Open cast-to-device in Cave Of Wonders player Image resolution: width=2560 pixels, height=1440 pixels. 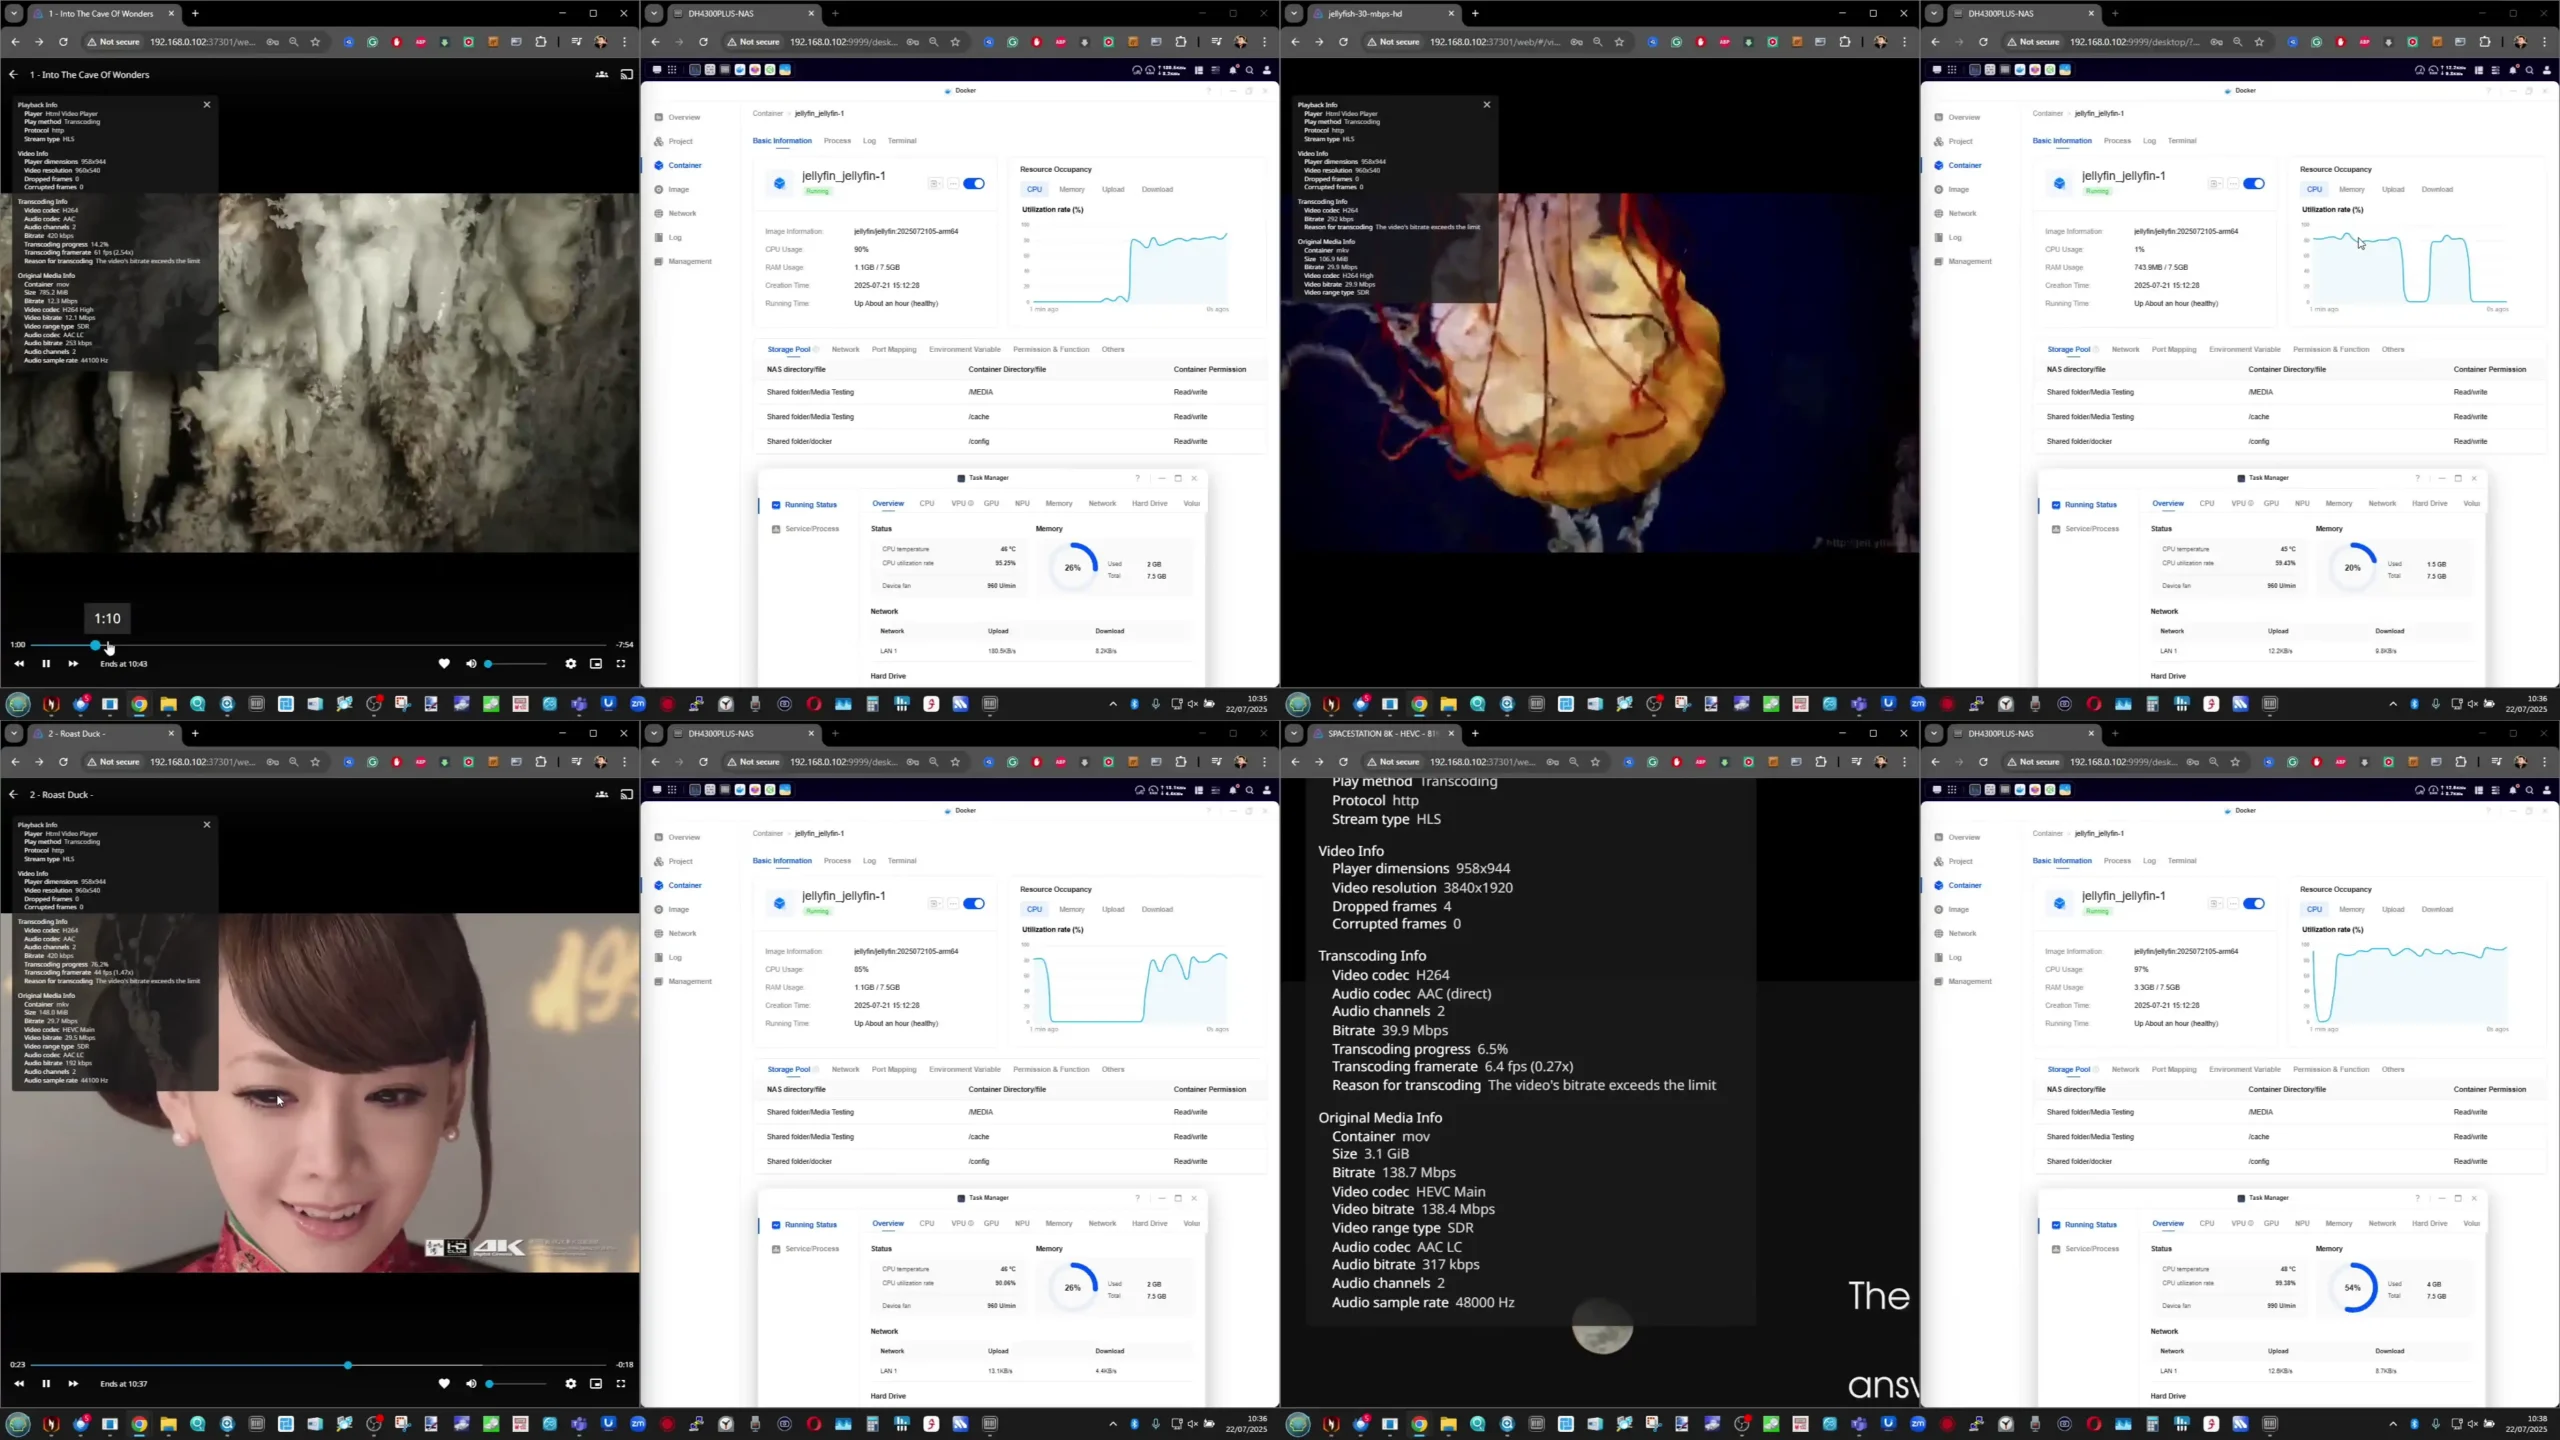(x=627, y=75)
